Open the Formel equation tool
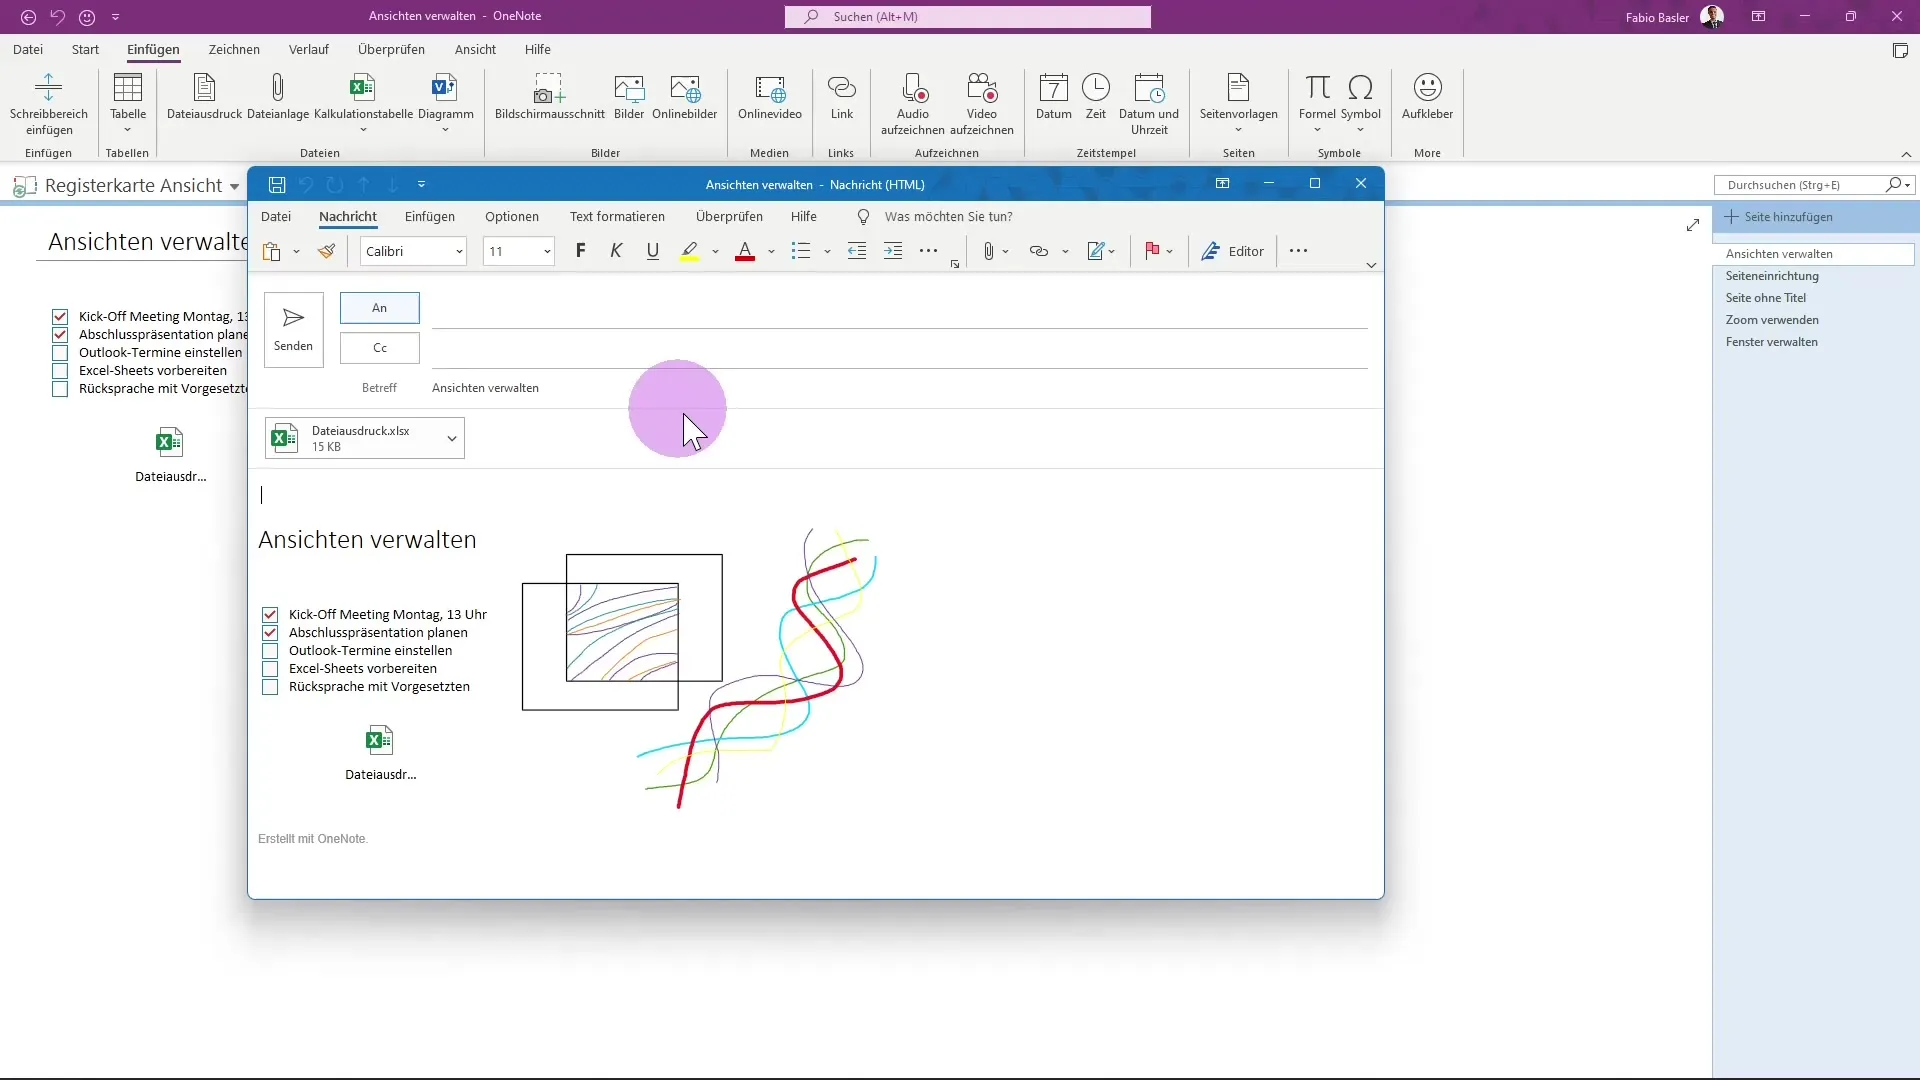Image resolution: width=1920 pixels, height=1080 pixels. pyautogui.click(x=1317, y=104)
